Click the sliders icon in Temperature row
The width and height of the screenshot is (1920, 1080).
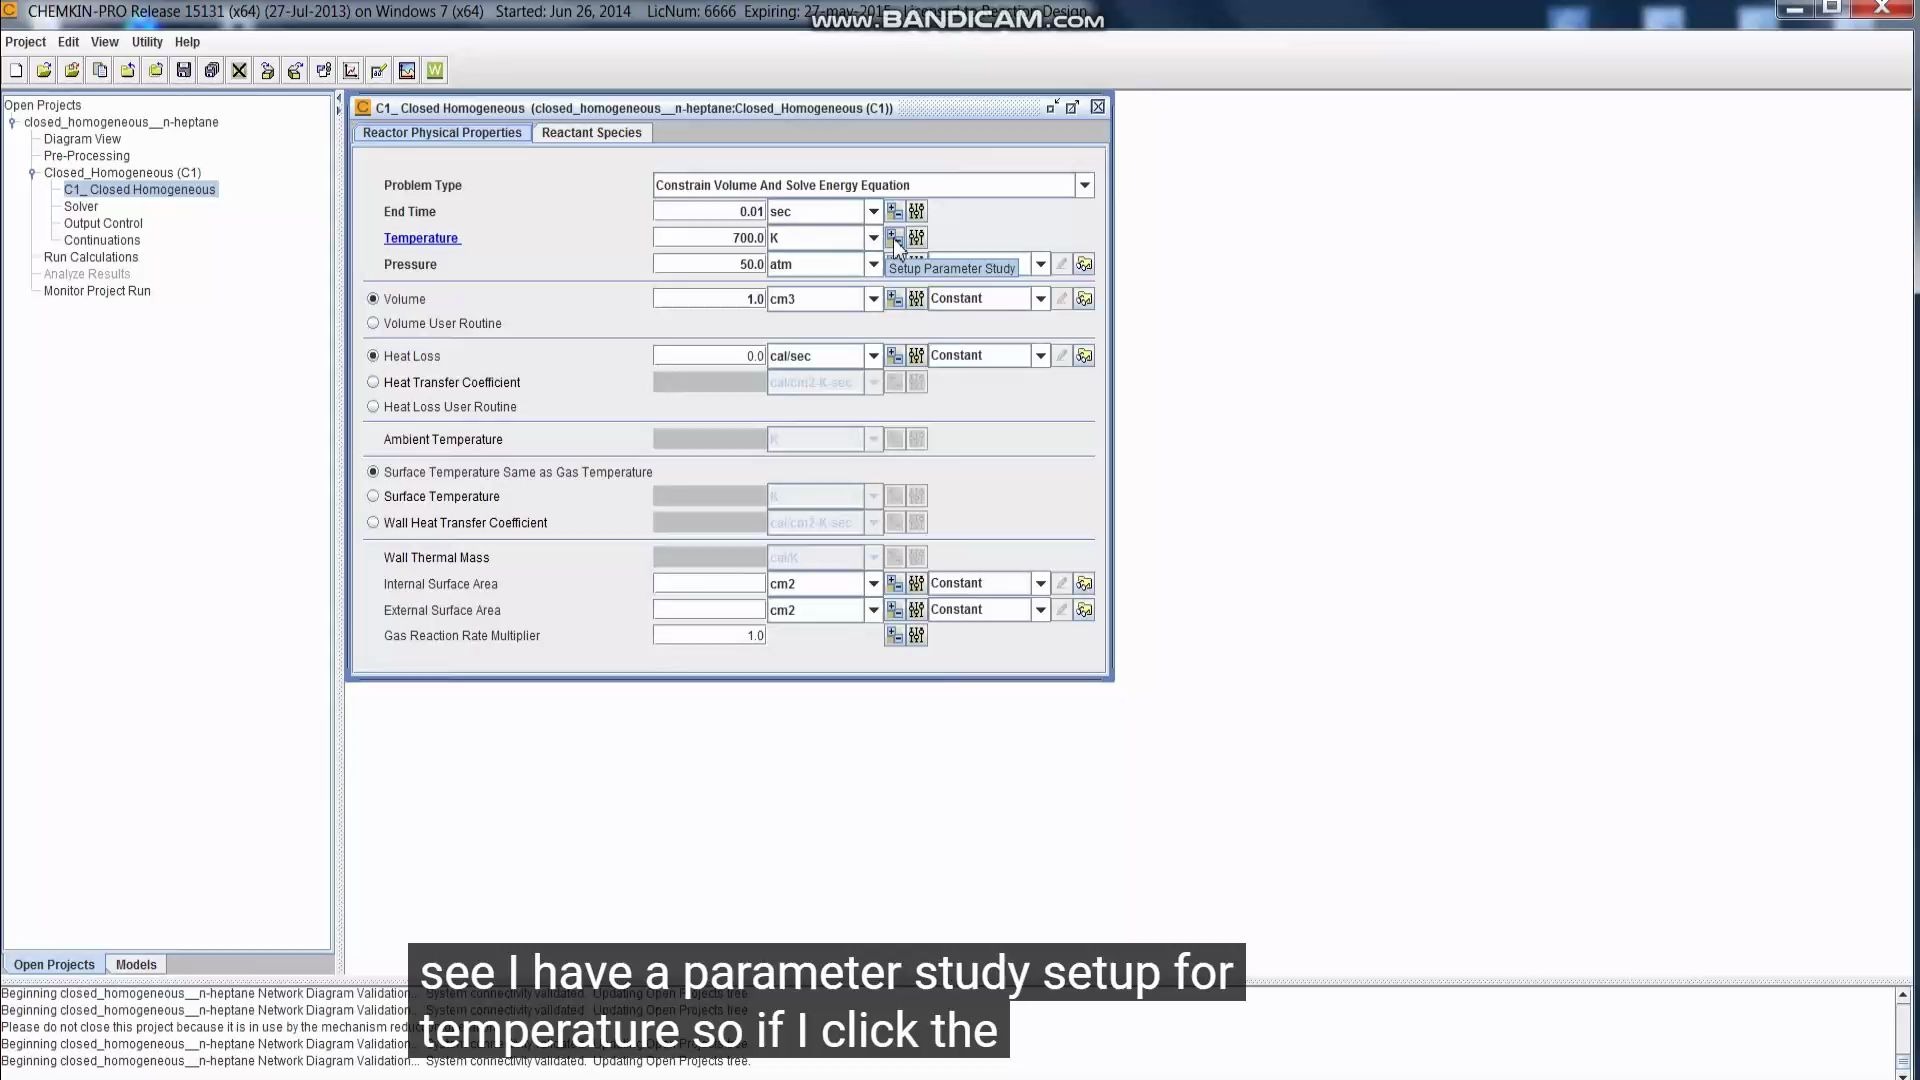(x=917, y=237)
